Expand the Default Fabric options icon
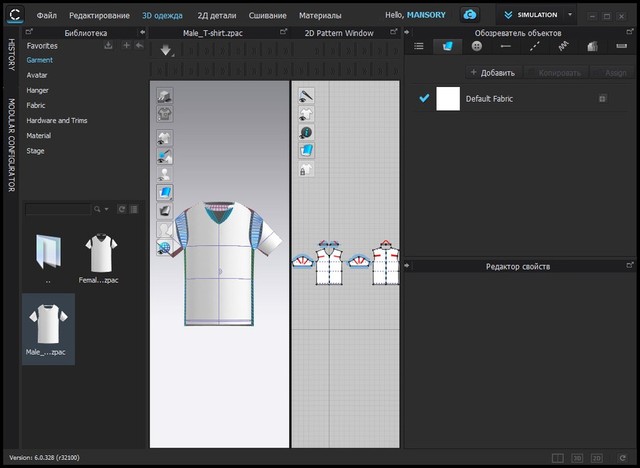 point(602,99)
